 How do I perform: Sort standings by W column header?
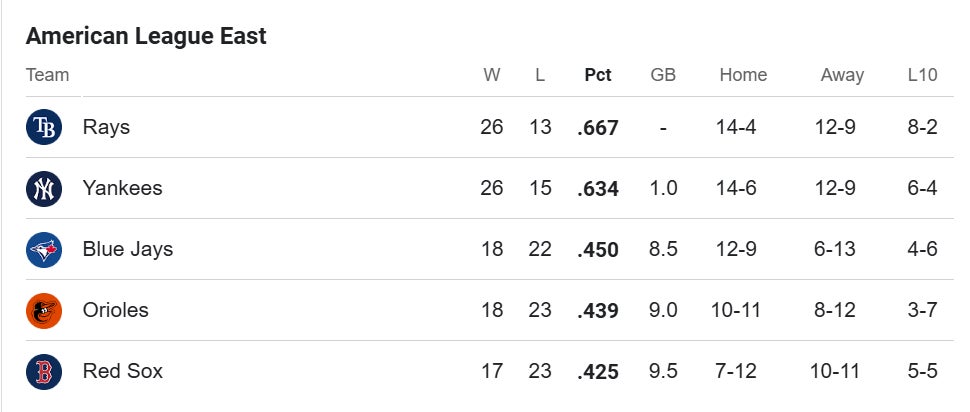pos(492,75)
